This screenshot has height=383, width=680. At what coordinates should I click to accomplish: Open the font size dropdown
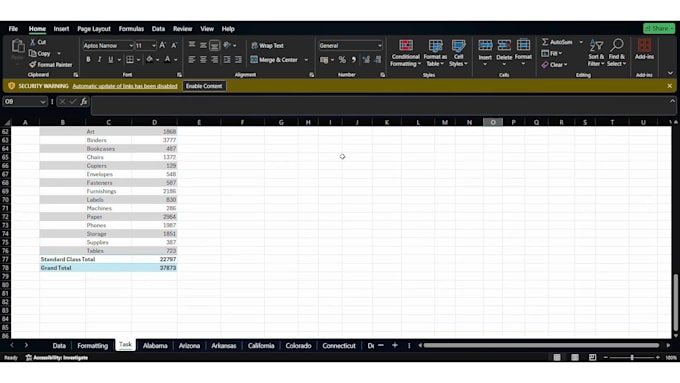(x=154, y=46)
